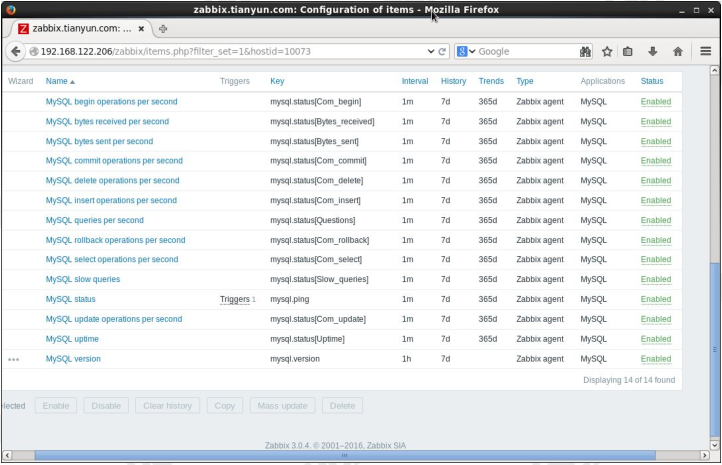This screenshot has width=722, height=465.
Task: Click in the Google search box
Action: [527, 52]
